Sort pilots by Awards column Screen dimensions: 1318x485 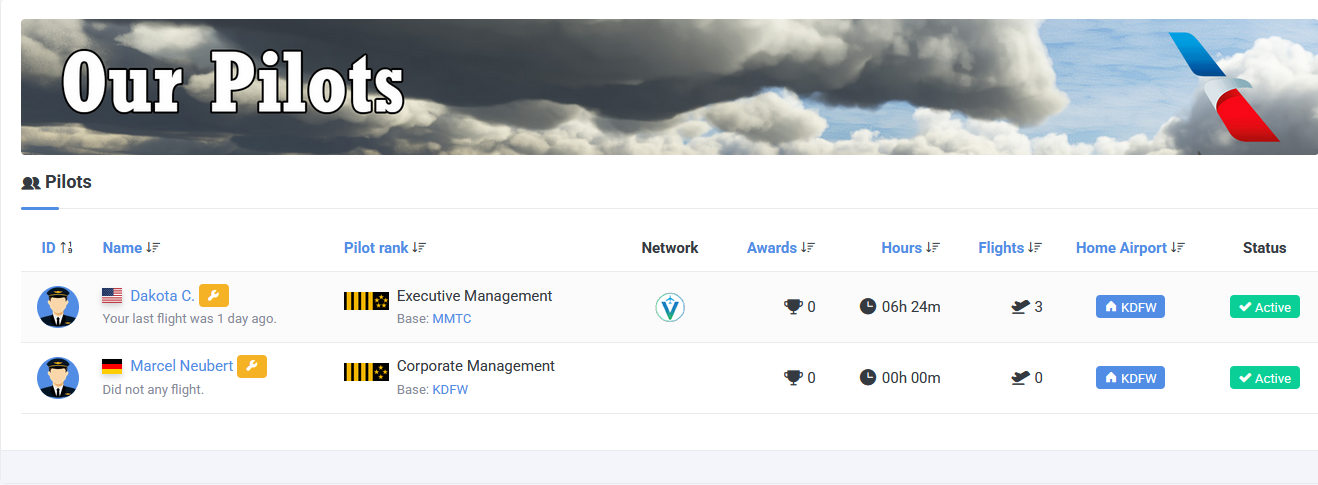tap(780, 248)
